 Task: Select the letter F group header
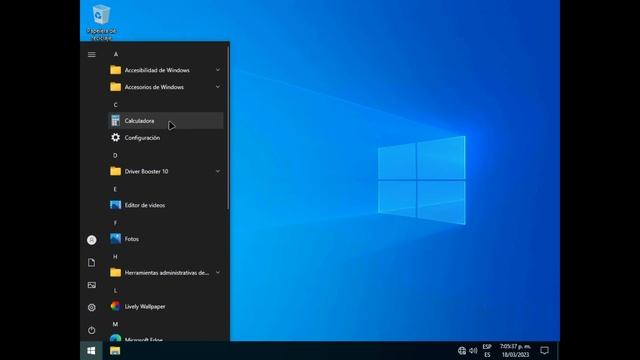coord(115,223)
